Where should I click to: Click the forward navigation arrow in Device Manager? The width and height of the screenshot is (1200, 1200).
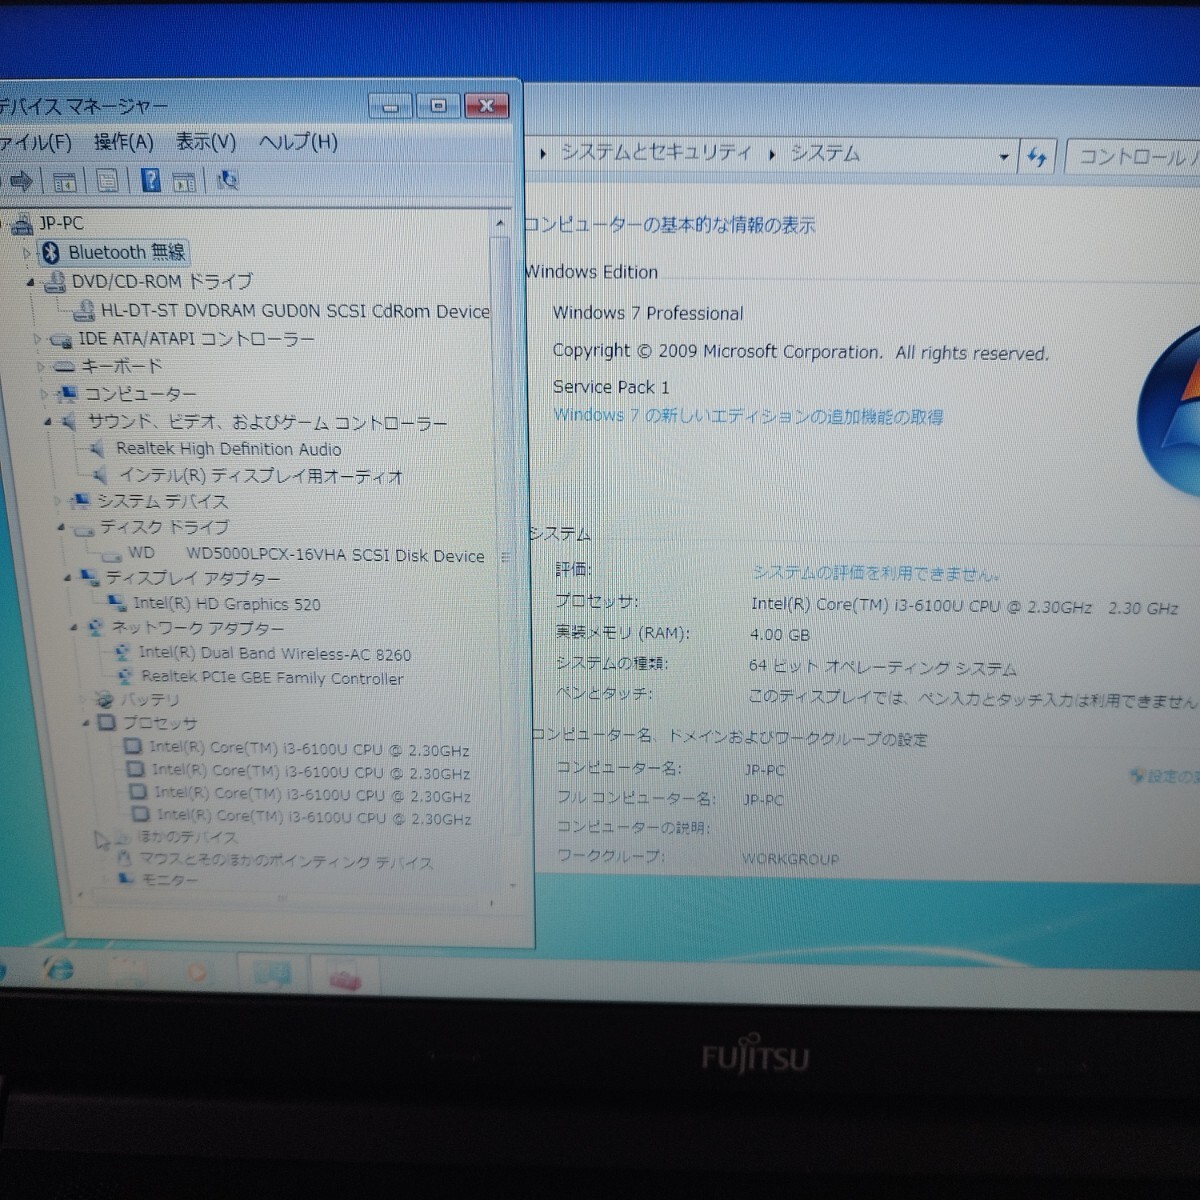click(x=19, y=181)
